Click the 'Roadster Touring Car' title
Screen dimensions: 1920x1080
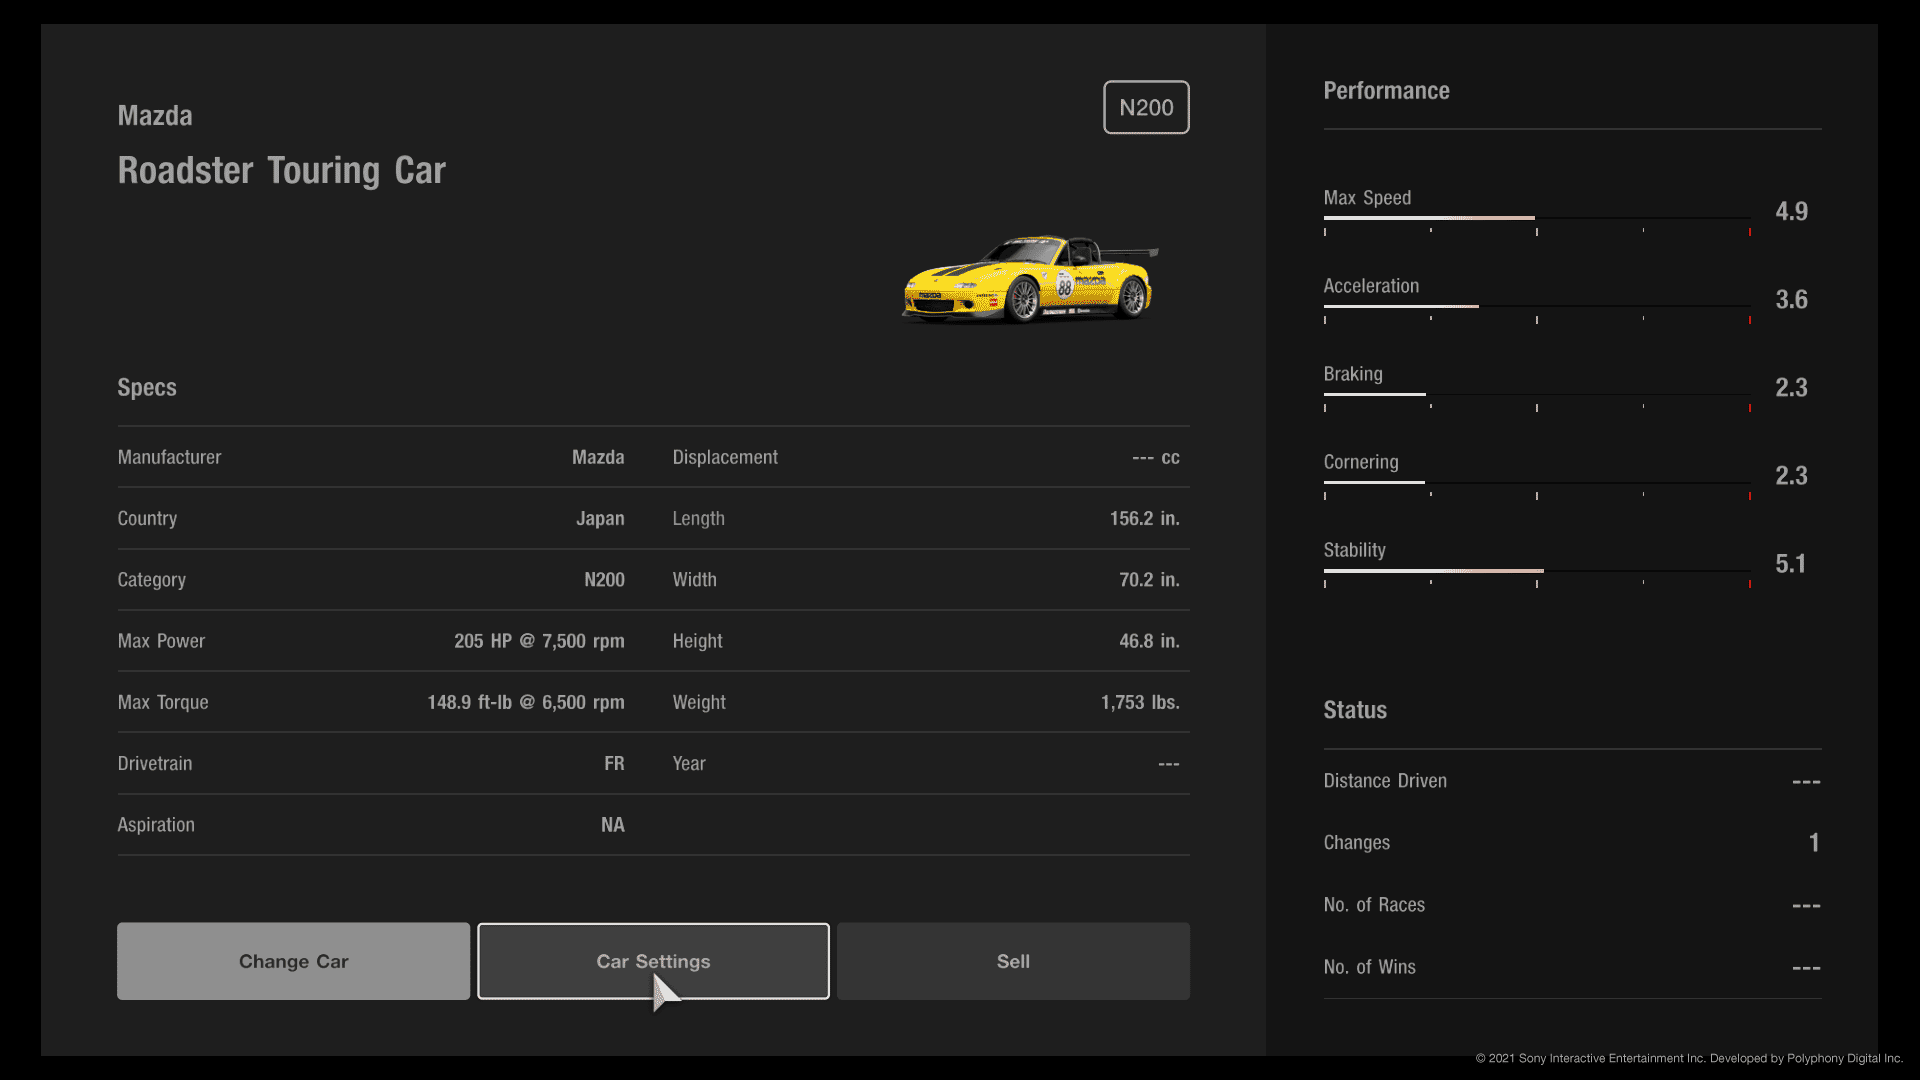coord(282,171)
